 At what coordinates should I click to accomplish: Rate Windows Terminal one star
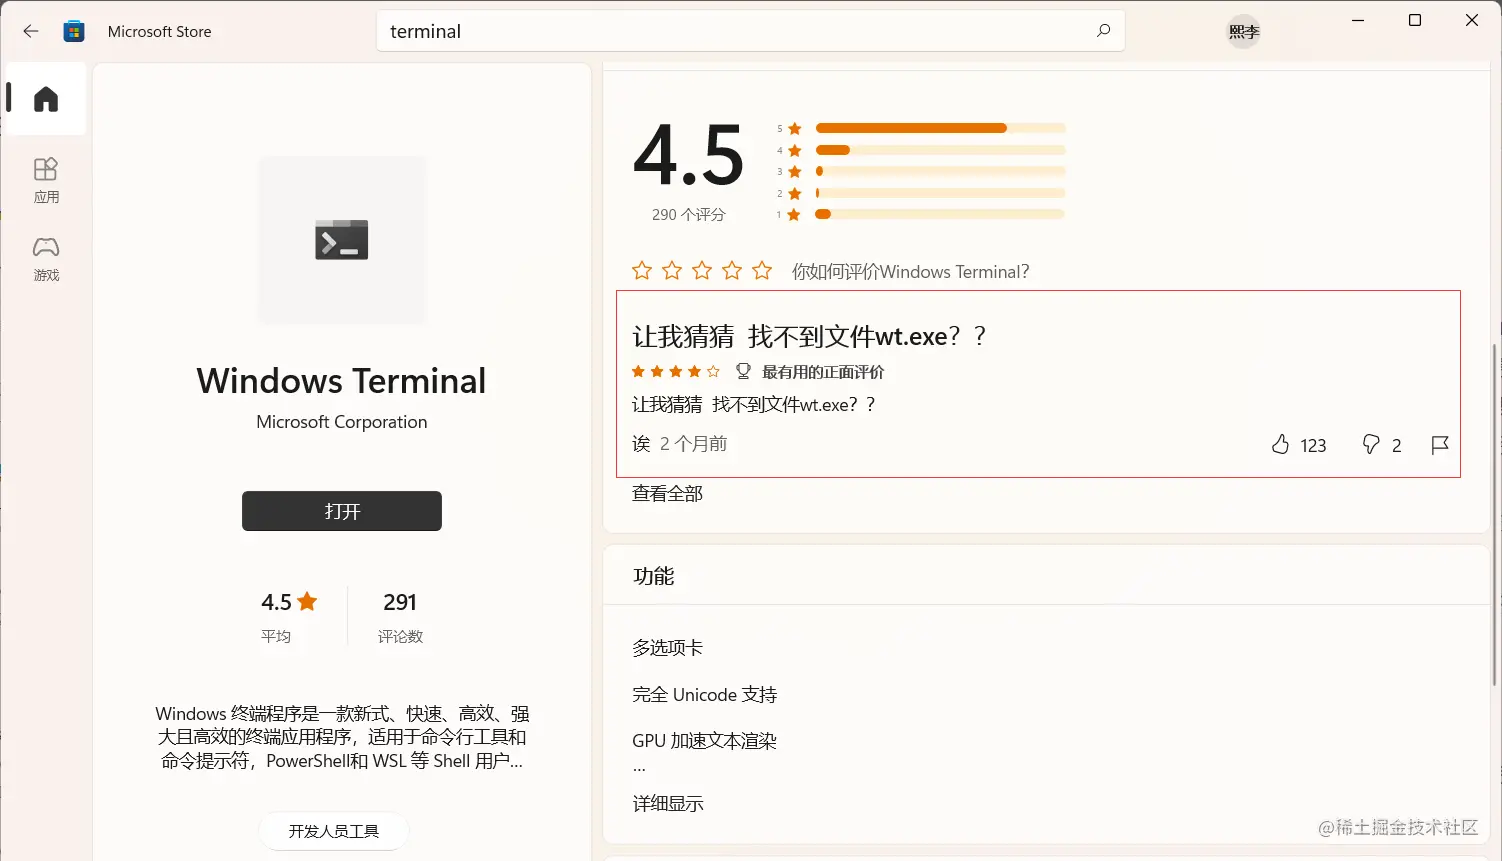click(642, 271)
